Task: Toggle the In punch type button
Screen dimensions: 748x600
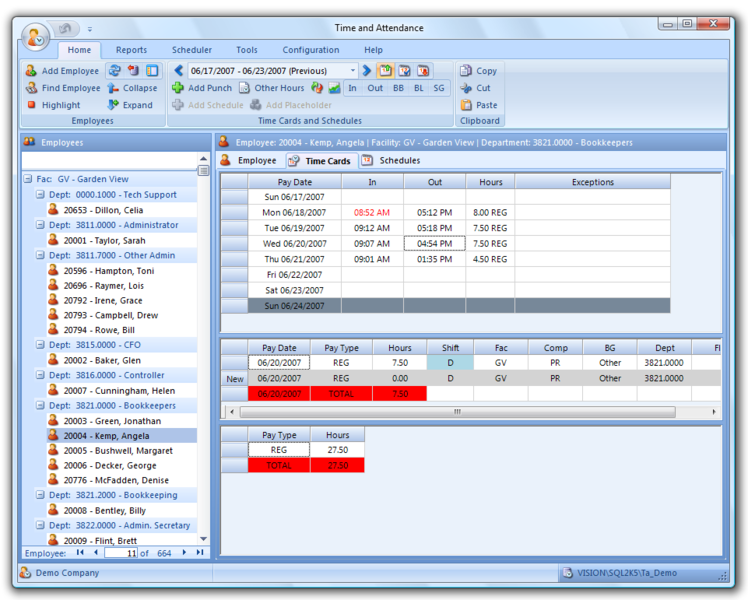Action: [352, 88]
